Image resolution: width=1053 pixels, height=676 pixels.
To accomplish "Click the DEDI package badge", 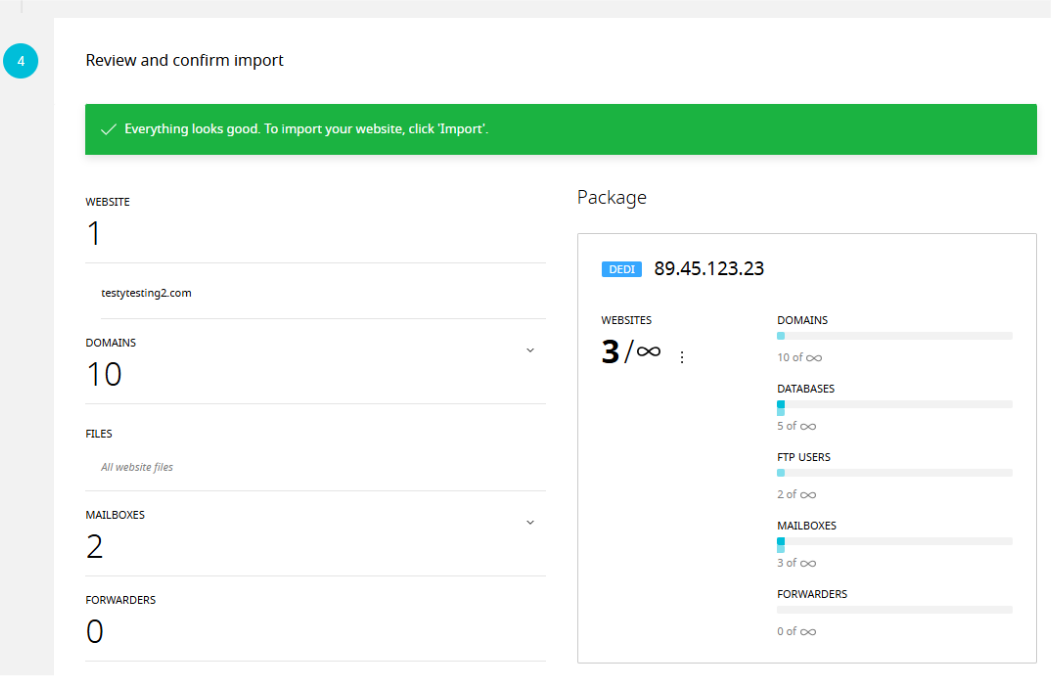I will pos(621,269).
